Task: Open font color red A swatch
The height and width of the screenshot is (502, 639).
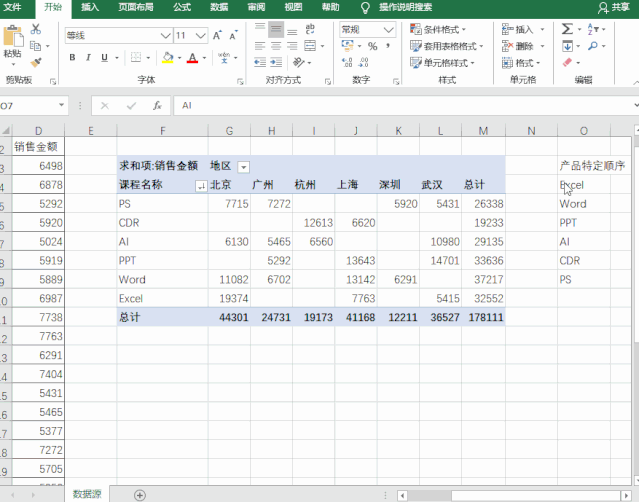Action: tap(192, 57)
